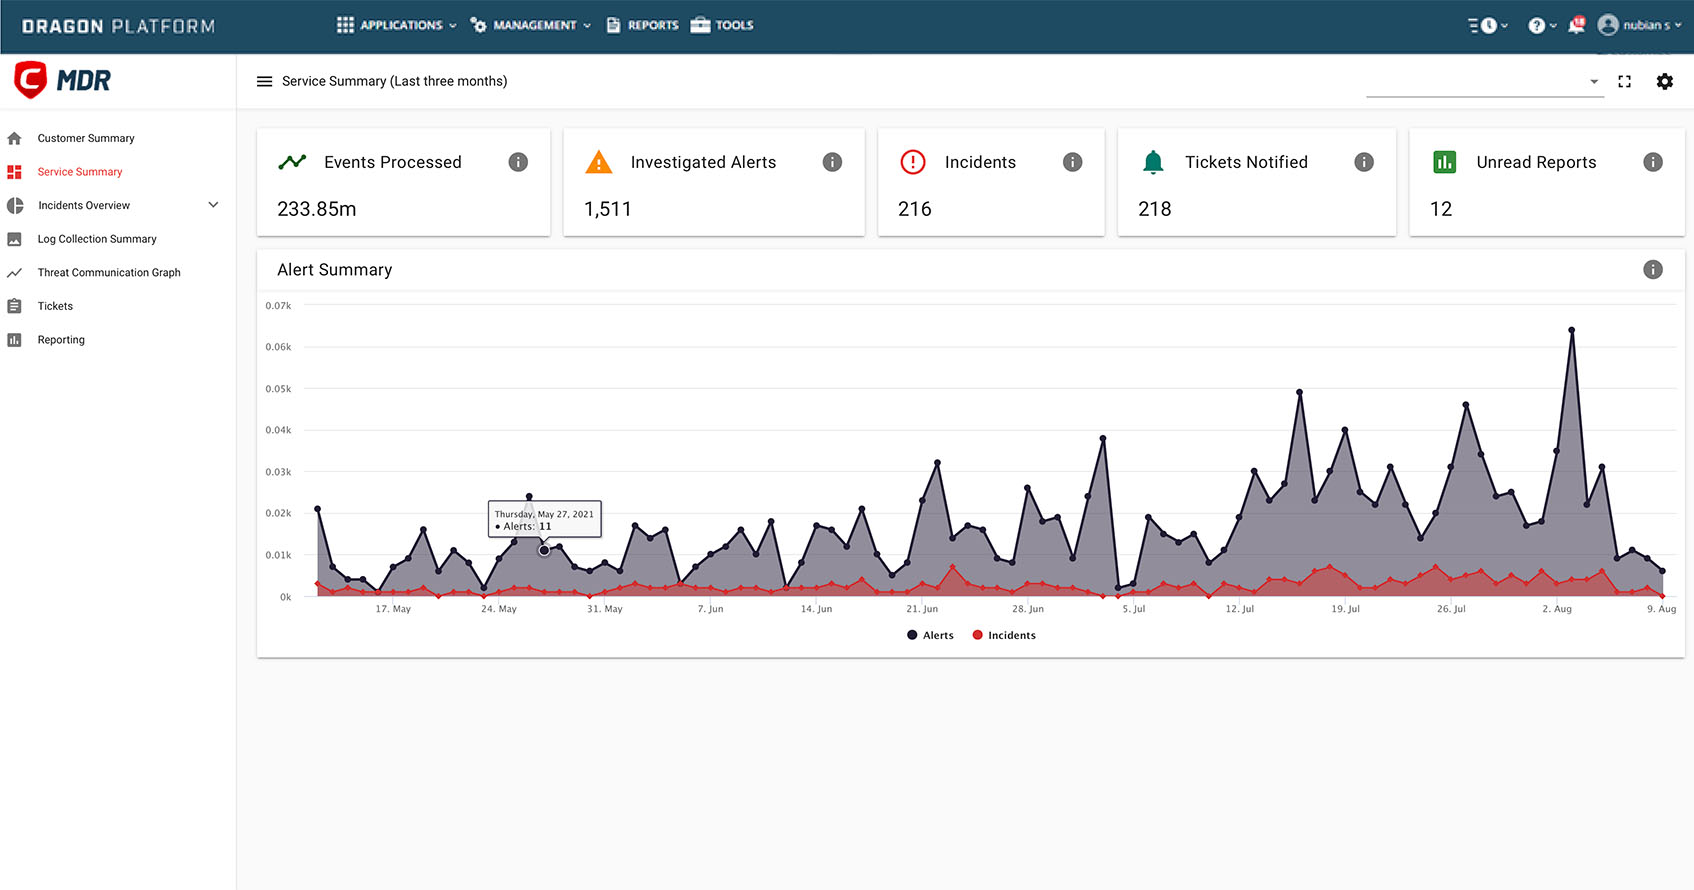Click the Threat Communication Graph line icon
This screenshot has width=1694, height=890.
14,272
